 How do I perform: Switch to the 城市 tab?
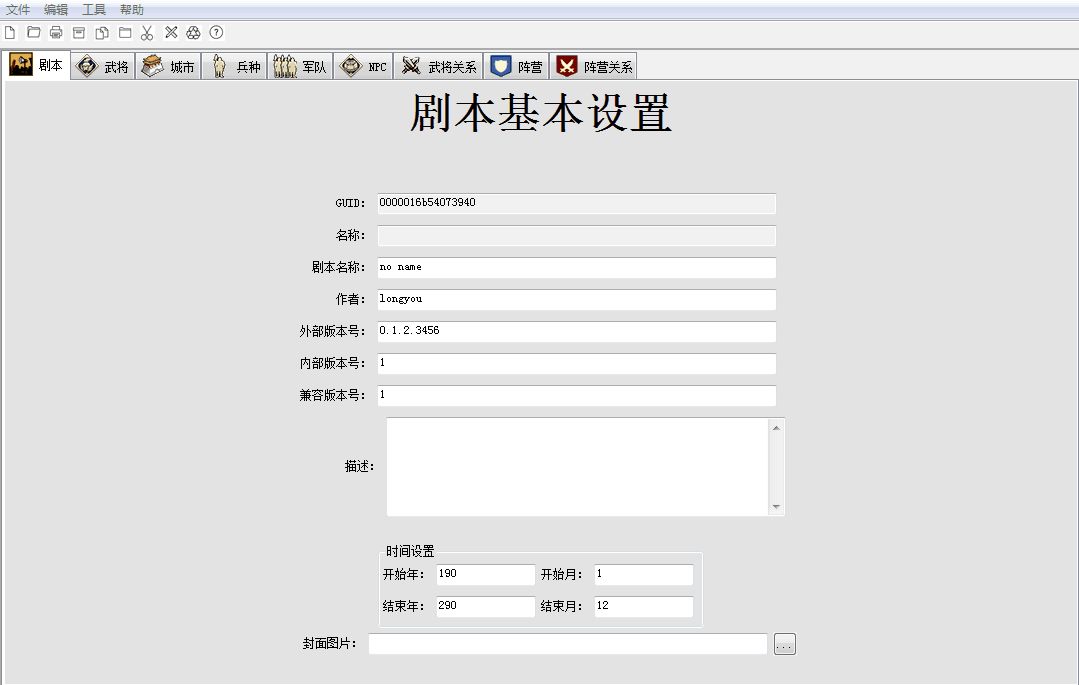(169, 66)
